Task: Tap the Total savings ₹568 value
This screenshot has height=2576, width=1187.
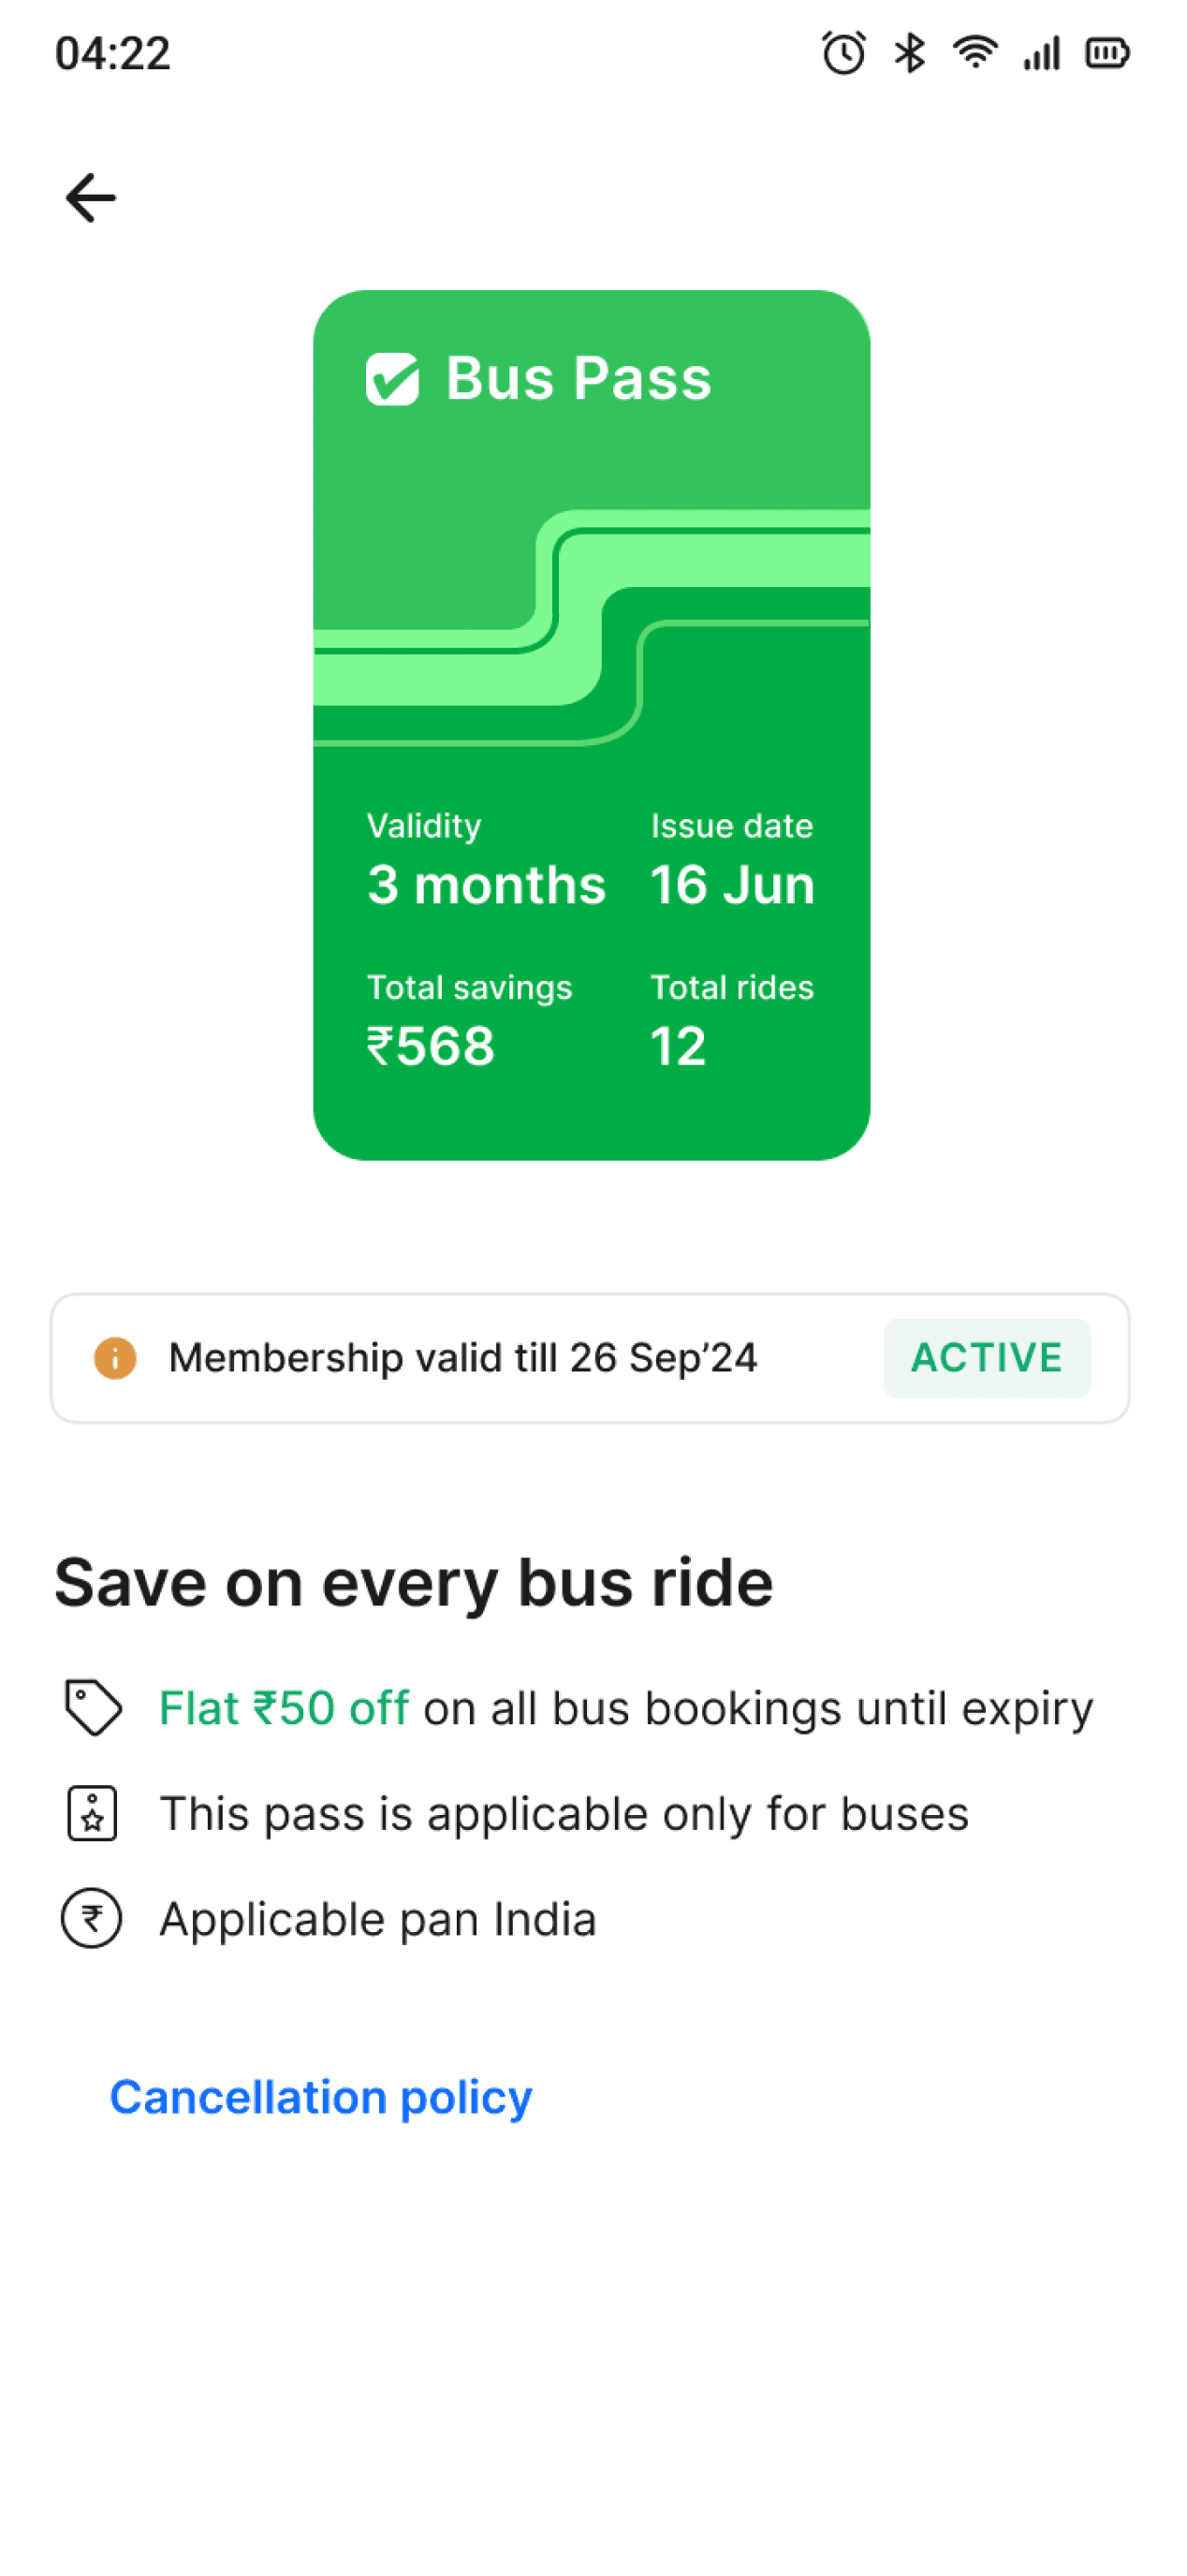Action: coord(431,1046)
